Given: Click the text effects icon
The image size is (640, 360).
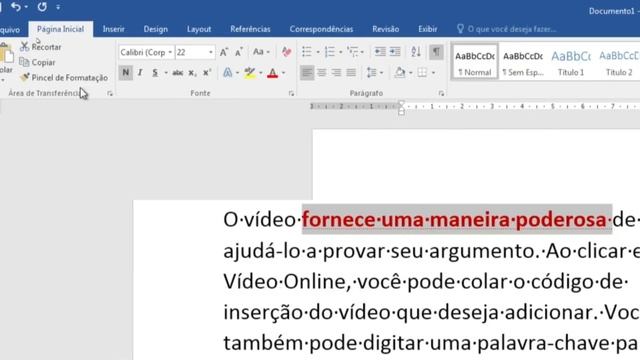Looking at the screenshot, I should point(228,73).
